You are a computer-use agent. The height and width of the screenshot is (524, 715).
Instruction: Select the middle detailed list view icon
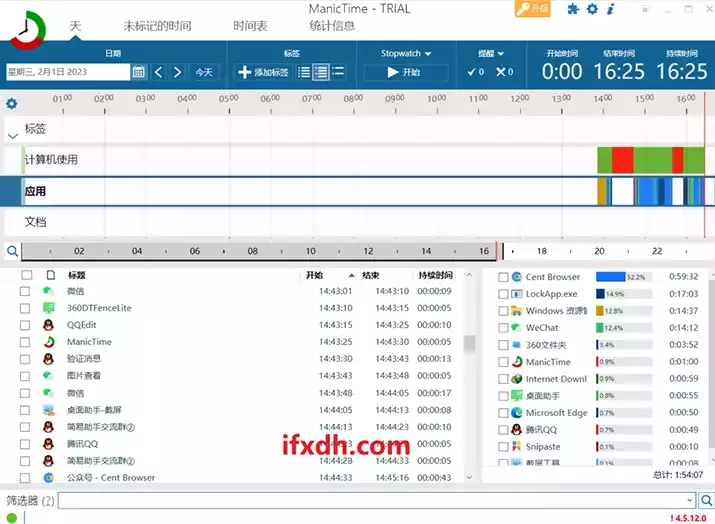(321, 72)
